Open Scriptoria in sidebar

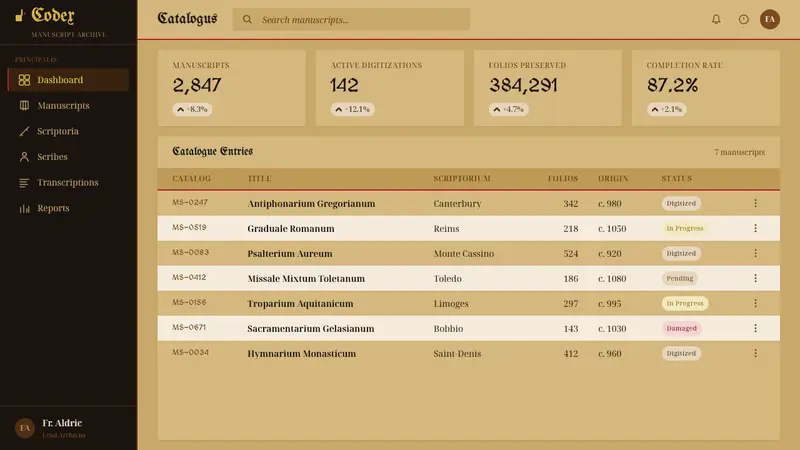(68, 131)
